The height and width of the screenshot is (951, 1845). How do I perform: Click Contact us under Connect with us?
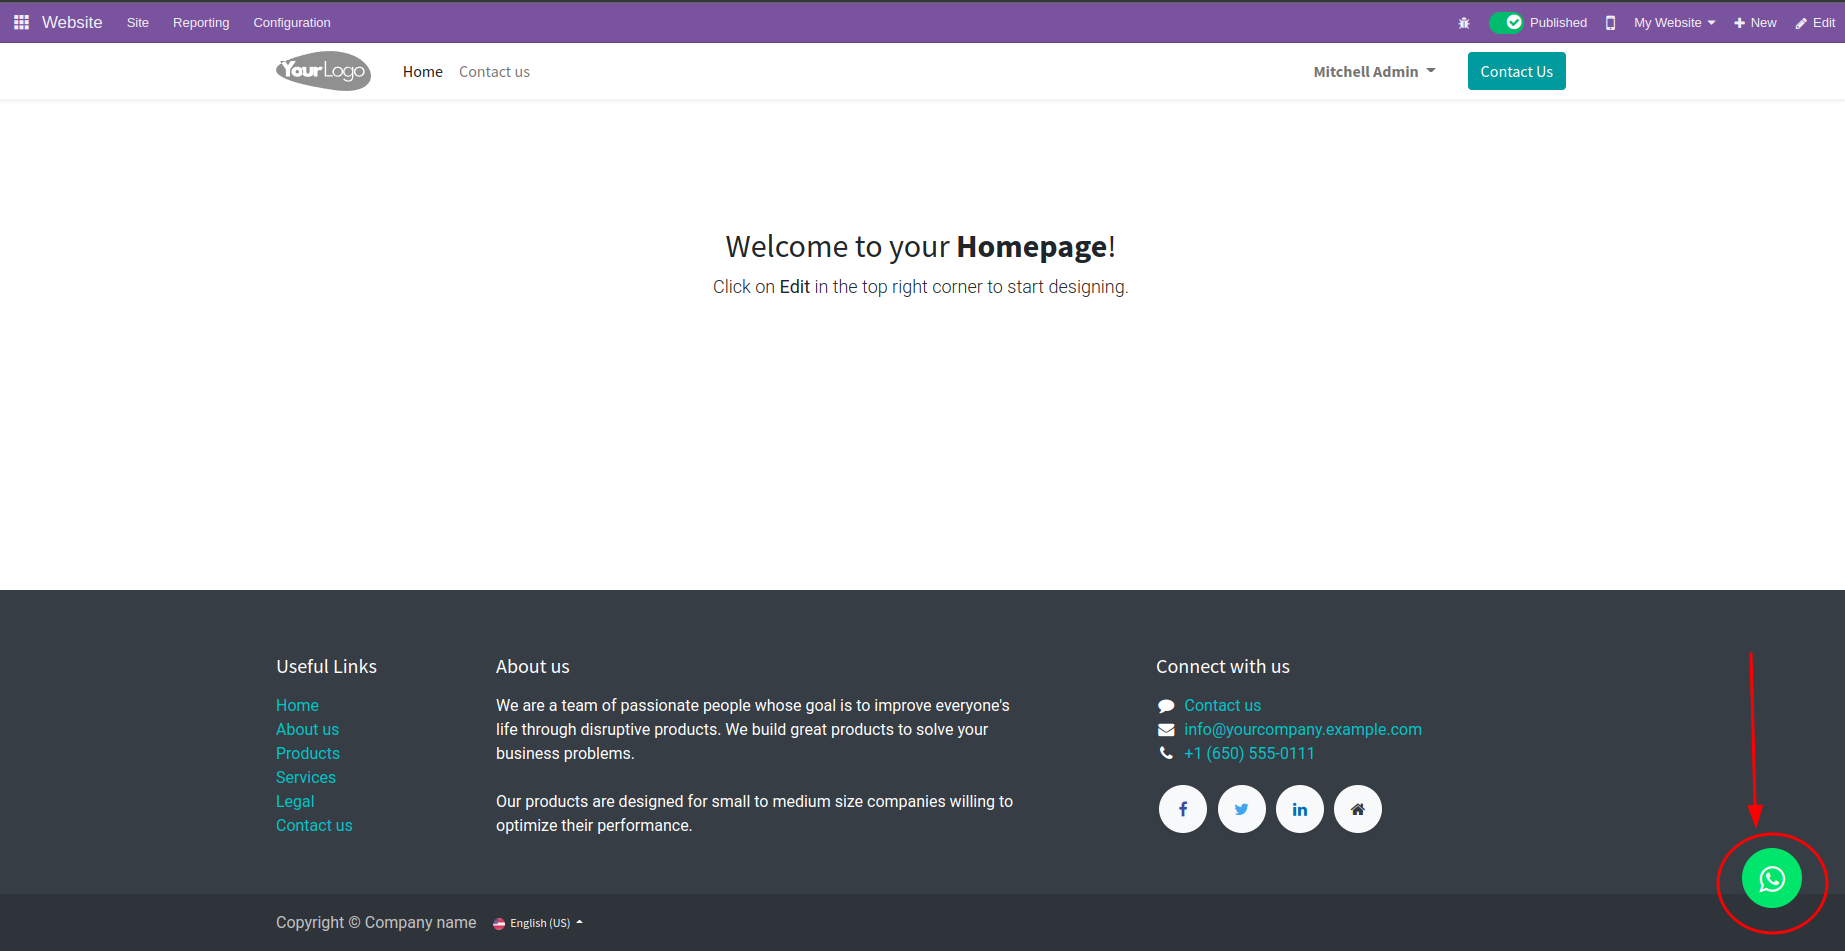[1222, 705]
